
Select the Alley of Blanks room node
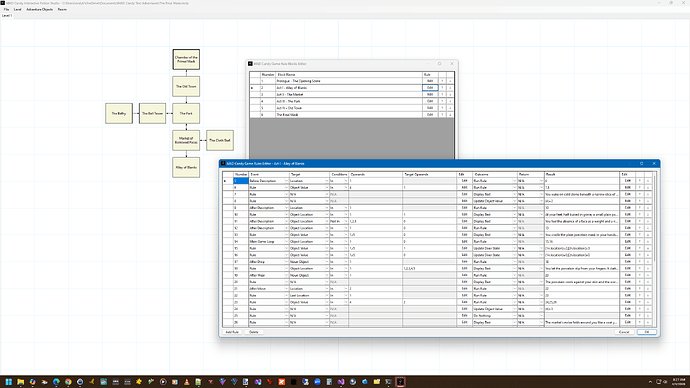pos(186,168)
